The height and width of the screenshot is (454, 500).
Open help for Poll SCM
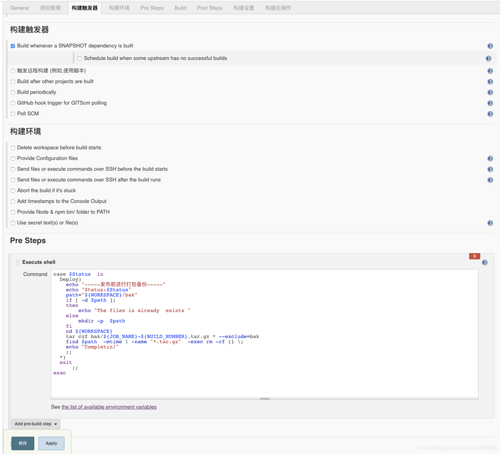[x=490, y=114]
